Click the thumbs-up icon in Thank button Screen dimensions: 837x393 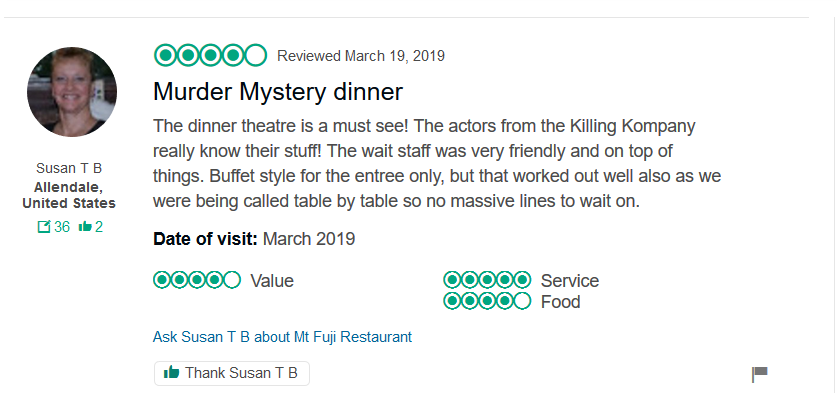[171, 372]
